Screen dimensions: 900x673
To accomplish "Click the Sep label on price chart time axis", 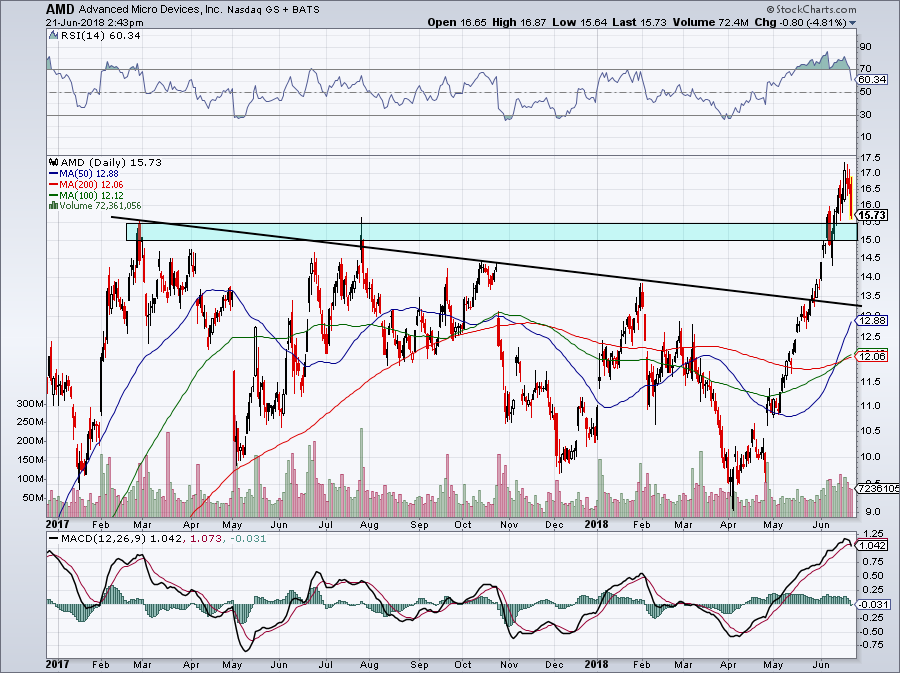I will coord(419,524).
